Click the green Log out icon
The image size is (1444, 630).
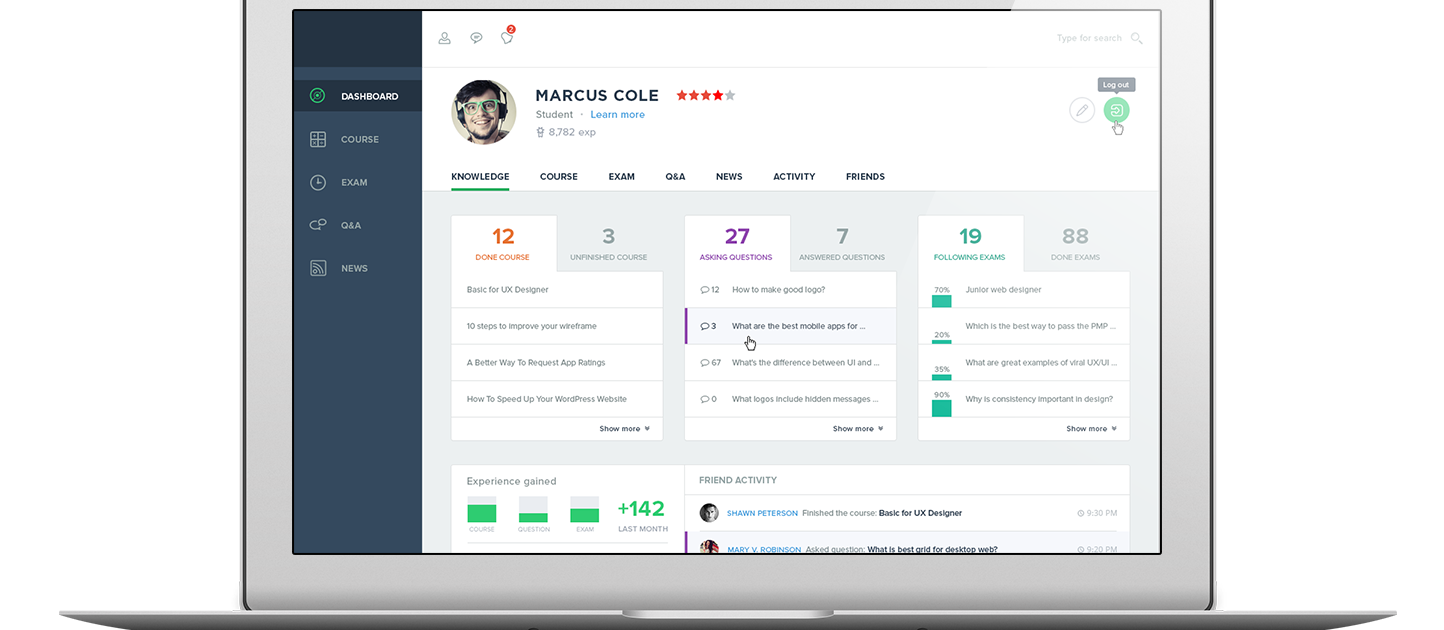[x=1116, y=110]
